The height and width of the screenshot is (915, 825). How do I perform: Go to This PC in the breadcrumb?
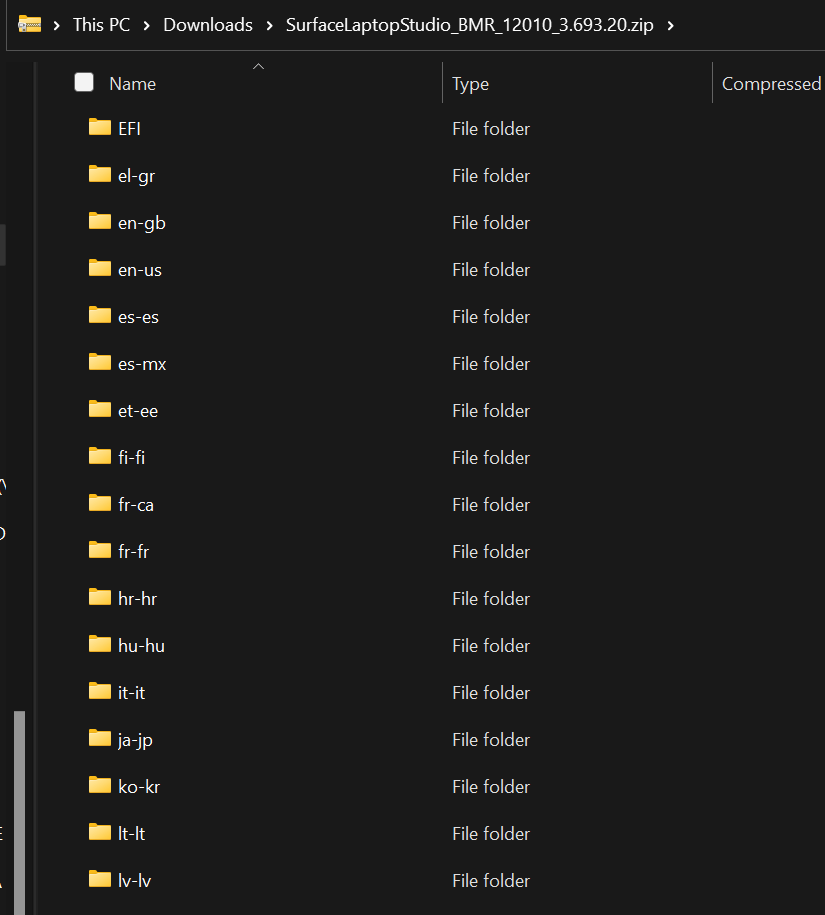102,25
